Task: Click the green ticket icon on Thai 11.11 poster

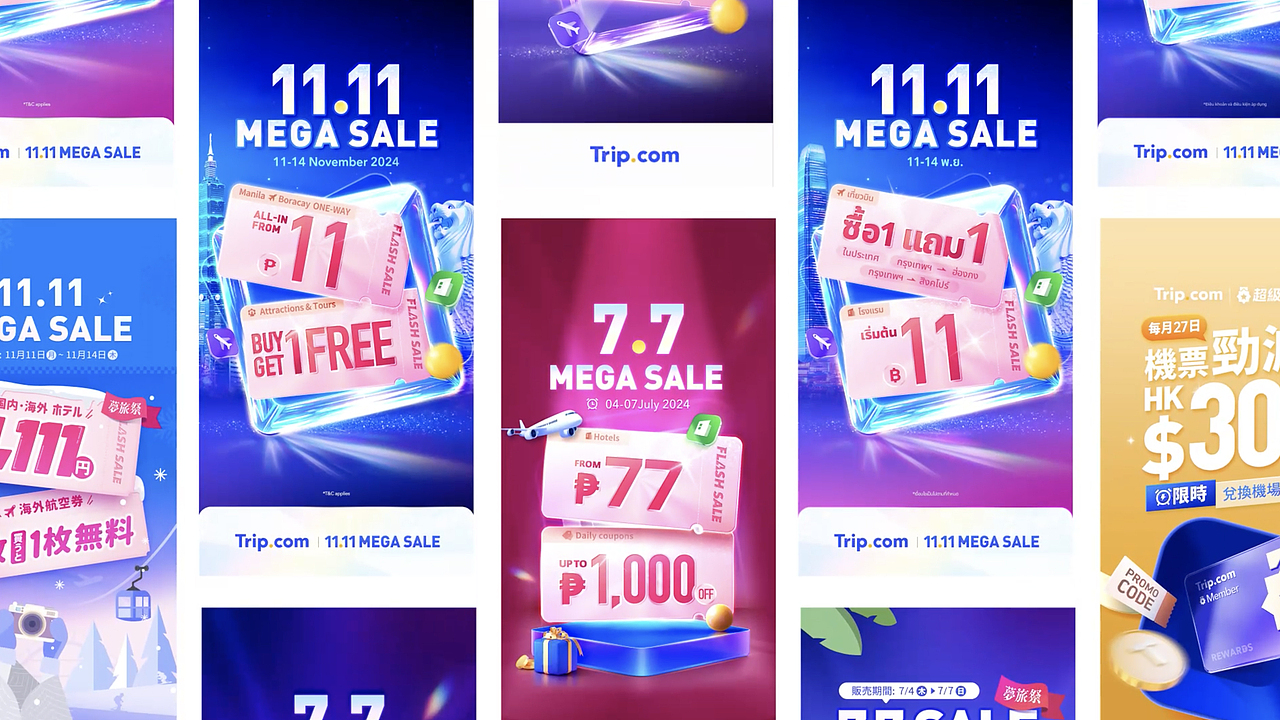Action: tap(1040, 290)
